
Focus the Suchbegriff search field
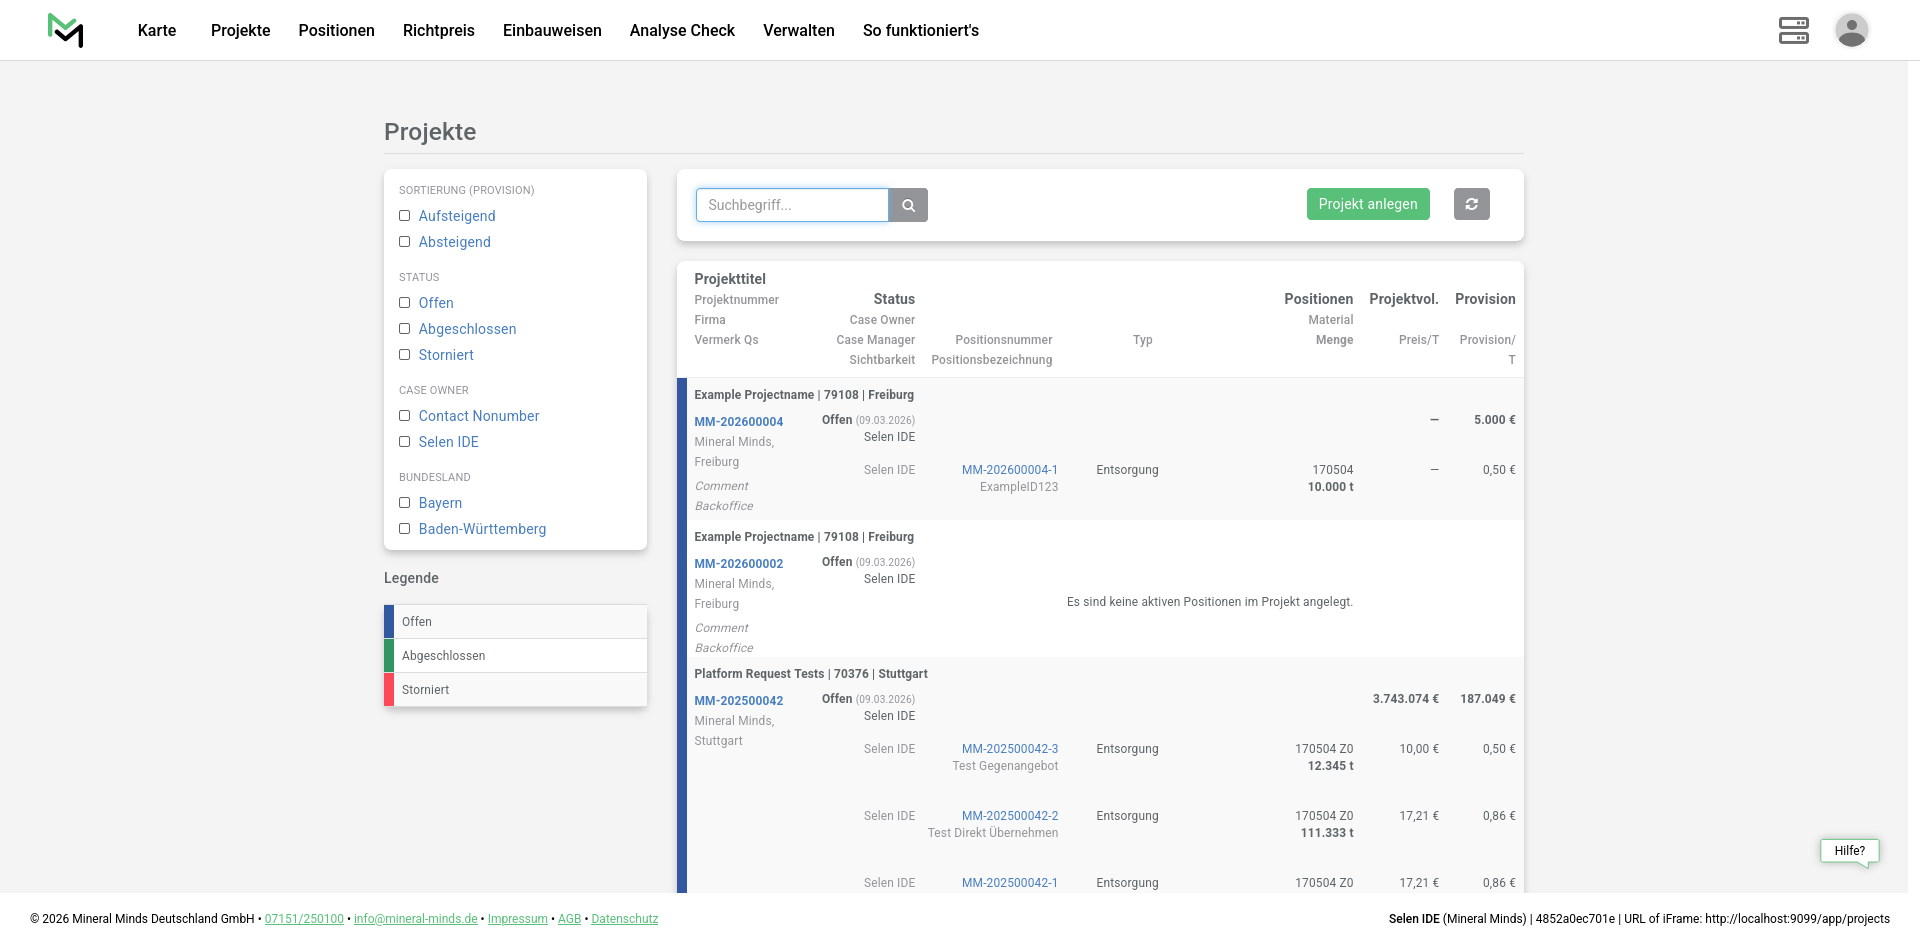[x=791, y=205]
